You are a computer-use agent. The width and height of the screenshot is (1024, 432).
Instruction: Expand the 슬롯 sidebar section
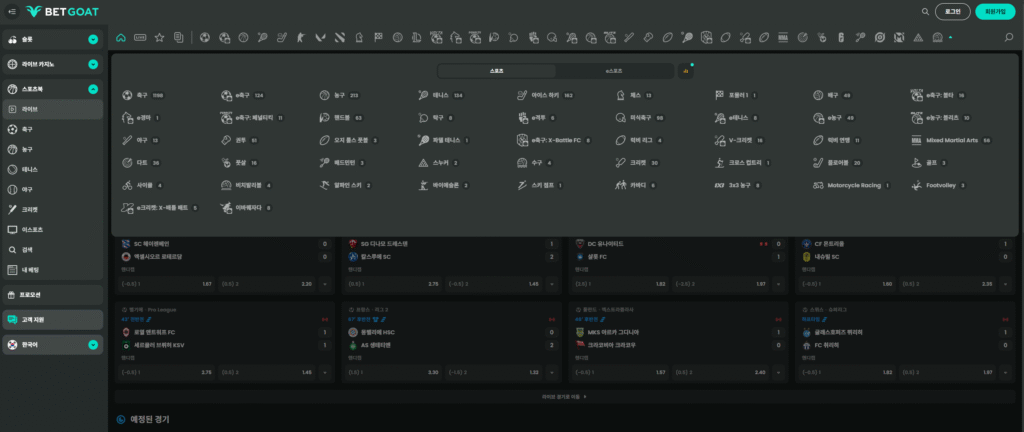click(x=92, y=40)
